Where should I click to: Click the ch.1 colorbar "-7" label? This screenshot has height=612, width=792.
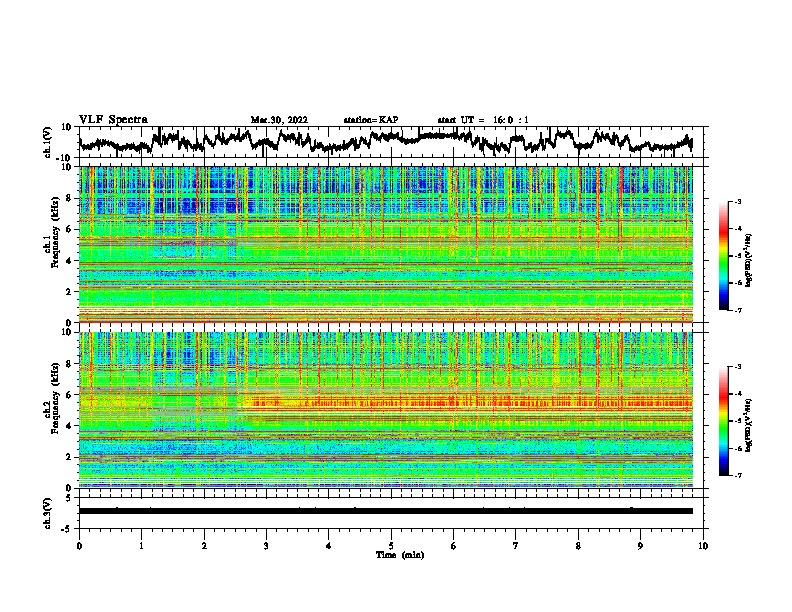pyautogui.click(x=738, y=310)
